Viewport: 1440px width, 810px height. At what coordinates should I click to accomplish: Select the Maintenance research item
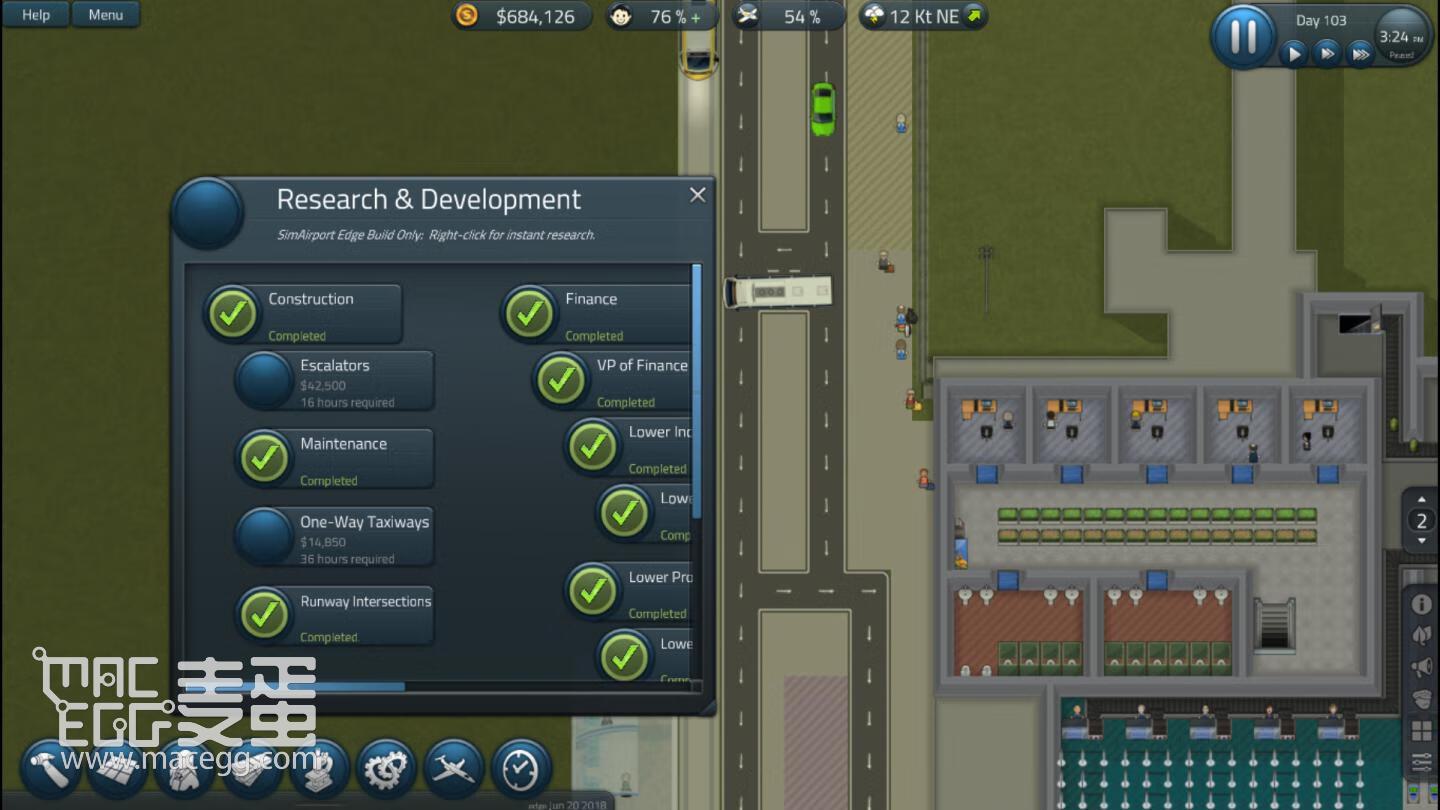(335, 459)
